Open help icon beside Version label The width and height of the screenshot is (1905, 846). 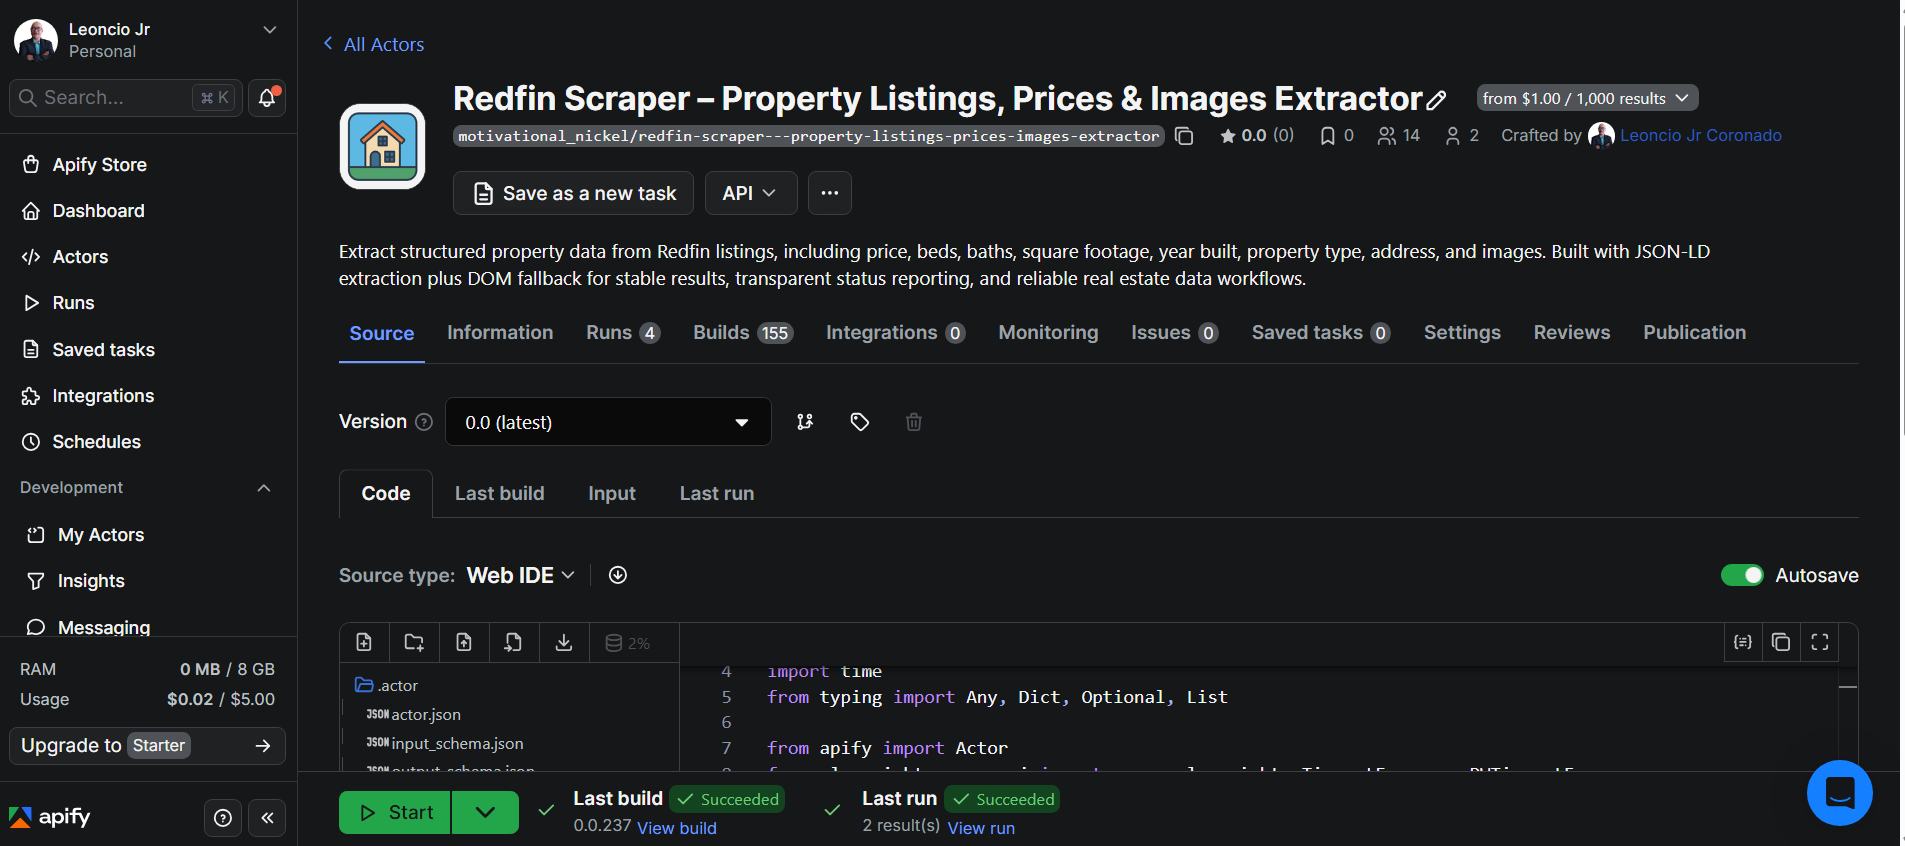click(x=424, y=422)
